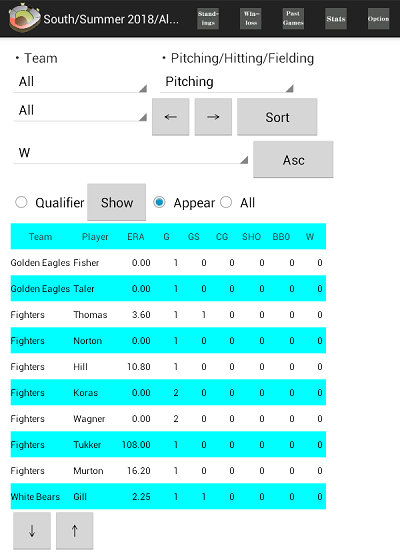Open the Win-loss toolbar icon

tap(251, 19)
